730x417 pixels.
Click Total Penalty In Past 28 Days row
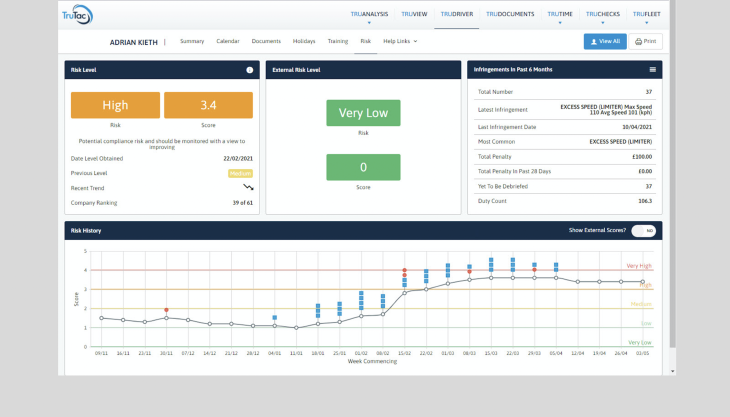565,171
